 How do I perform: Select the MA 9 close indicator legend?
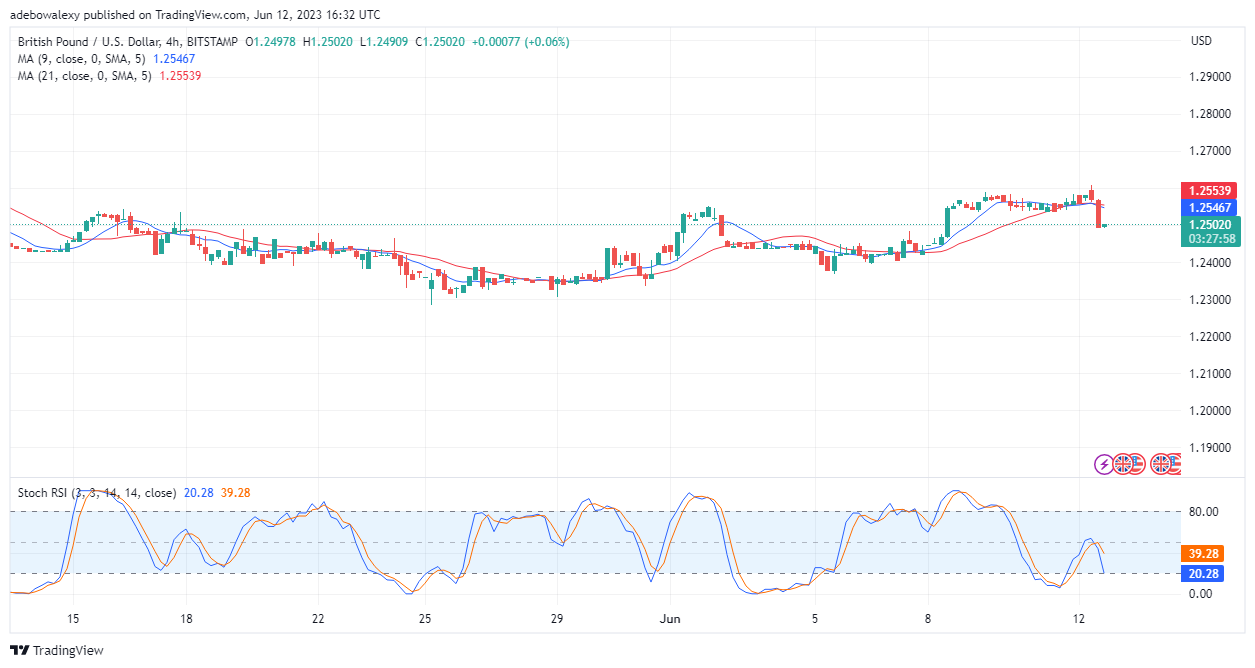coord(107,60)
